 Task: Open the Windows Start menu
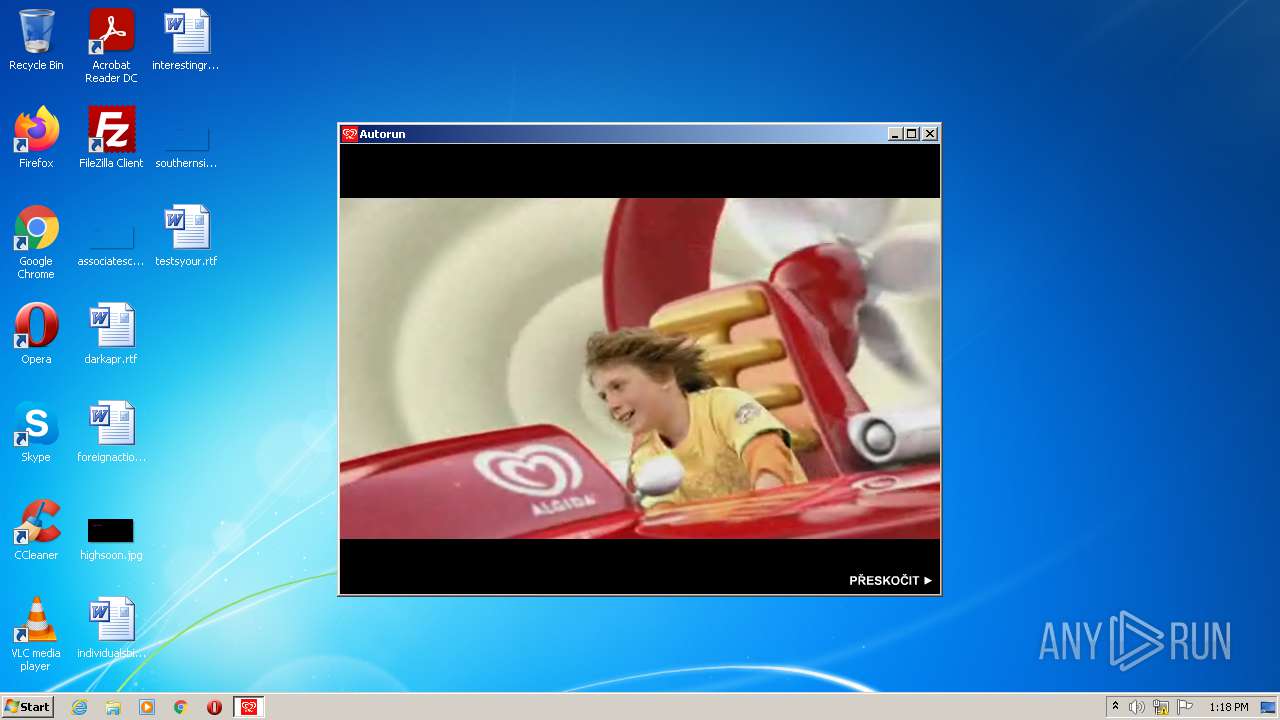[x=27, y=707]
